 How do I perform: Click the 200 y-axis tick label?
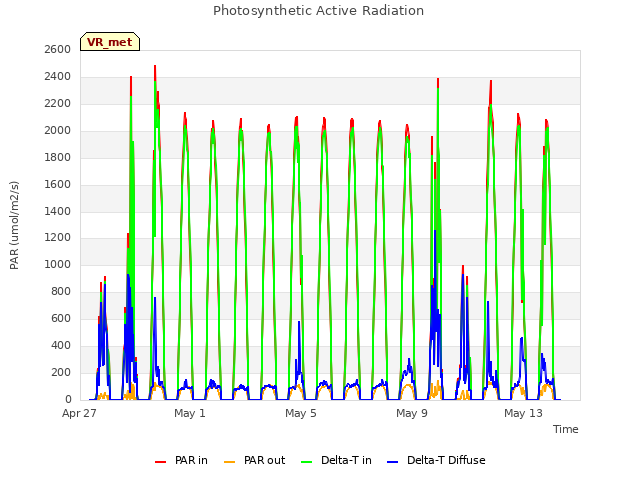coord(61,372)
